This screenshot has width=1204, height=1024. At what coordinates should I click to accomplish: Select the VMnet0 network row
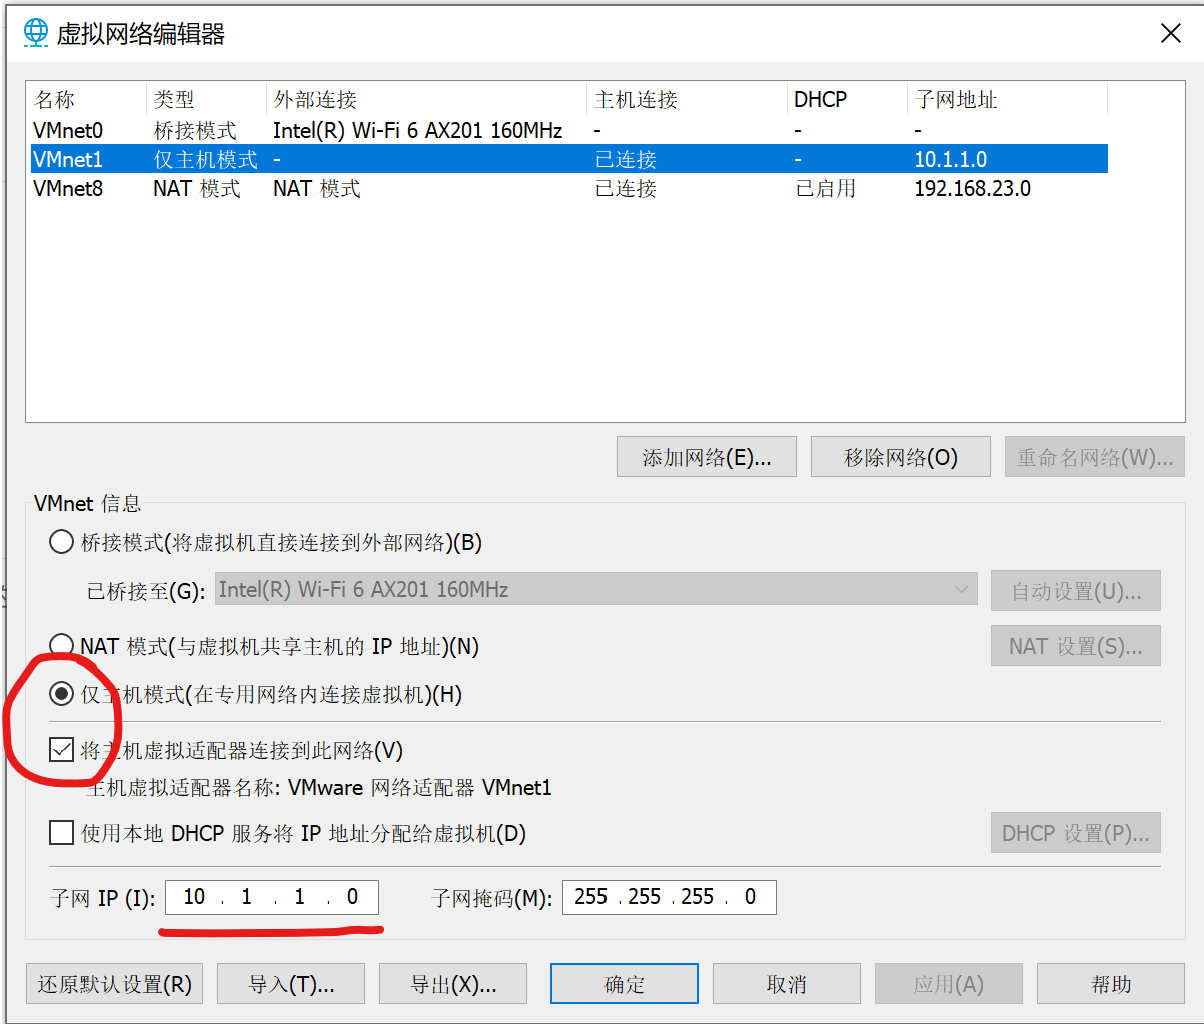[567, 131]
